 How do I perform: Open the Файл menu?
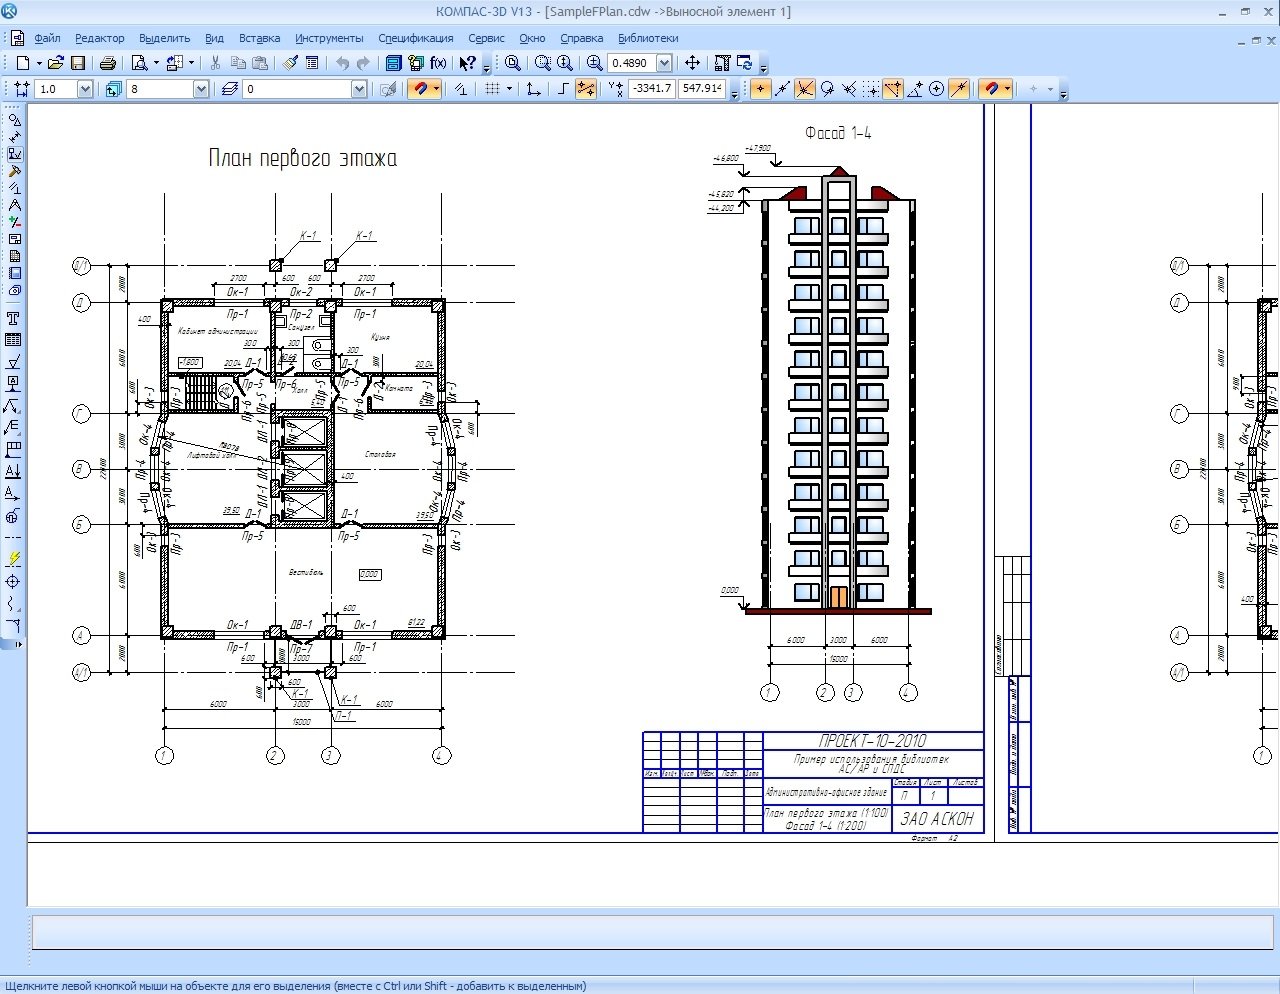[47, 38]
